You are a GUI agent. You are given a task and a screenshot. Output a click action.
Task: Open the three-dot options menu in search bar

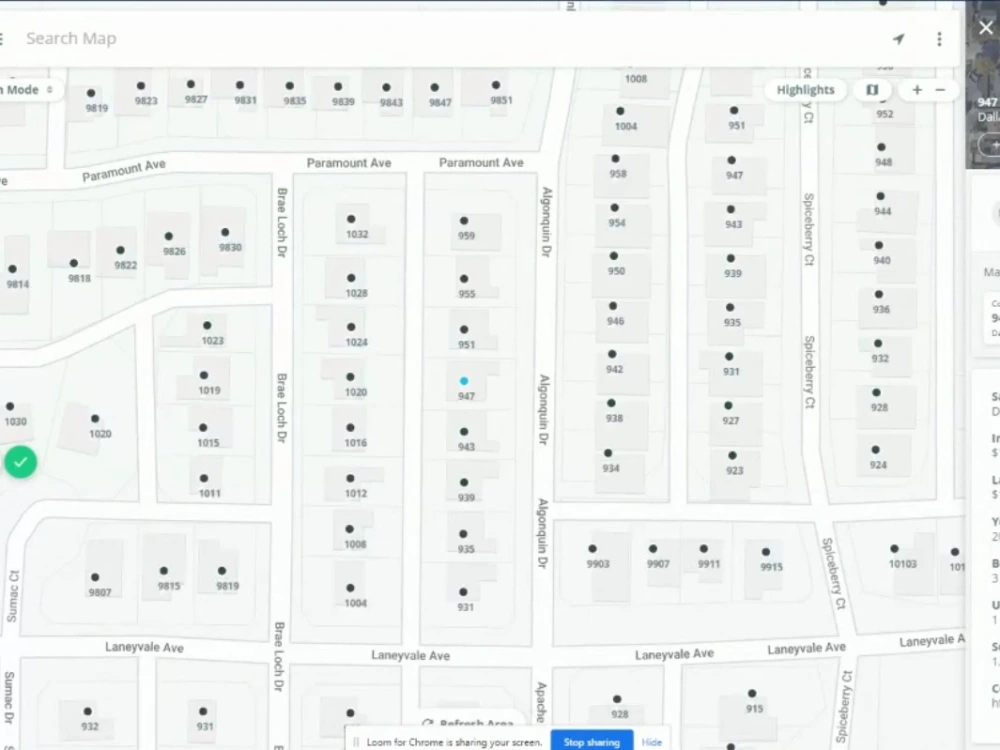pos(939,39)
